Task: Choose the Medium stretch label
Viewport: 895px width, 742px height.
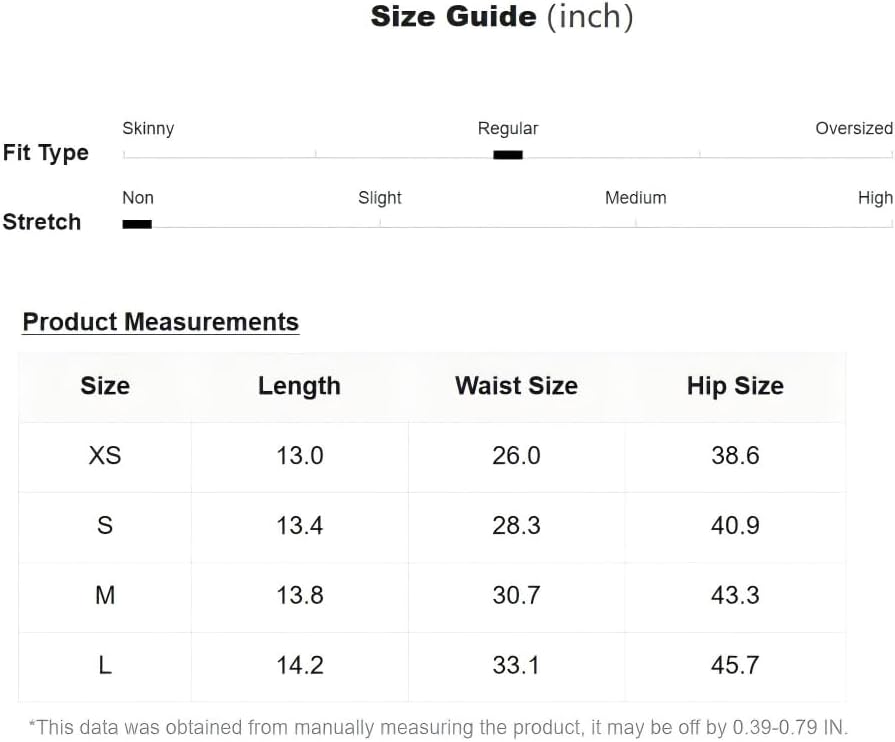Action: [x=635, y=198]
